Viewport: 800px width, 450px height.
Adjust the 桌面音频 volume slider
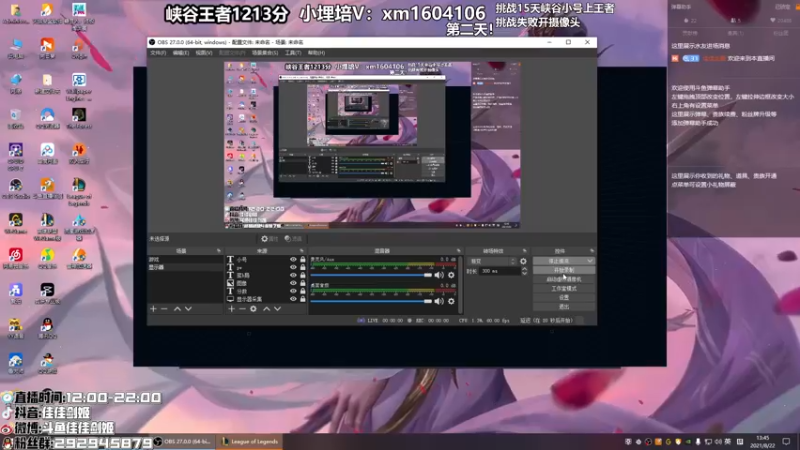(x=371, y=301)
